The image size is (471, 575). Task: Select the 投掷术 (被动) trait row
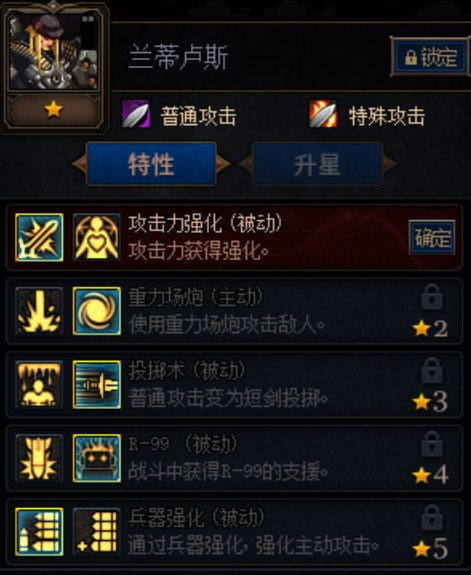[x=234, y=384]
